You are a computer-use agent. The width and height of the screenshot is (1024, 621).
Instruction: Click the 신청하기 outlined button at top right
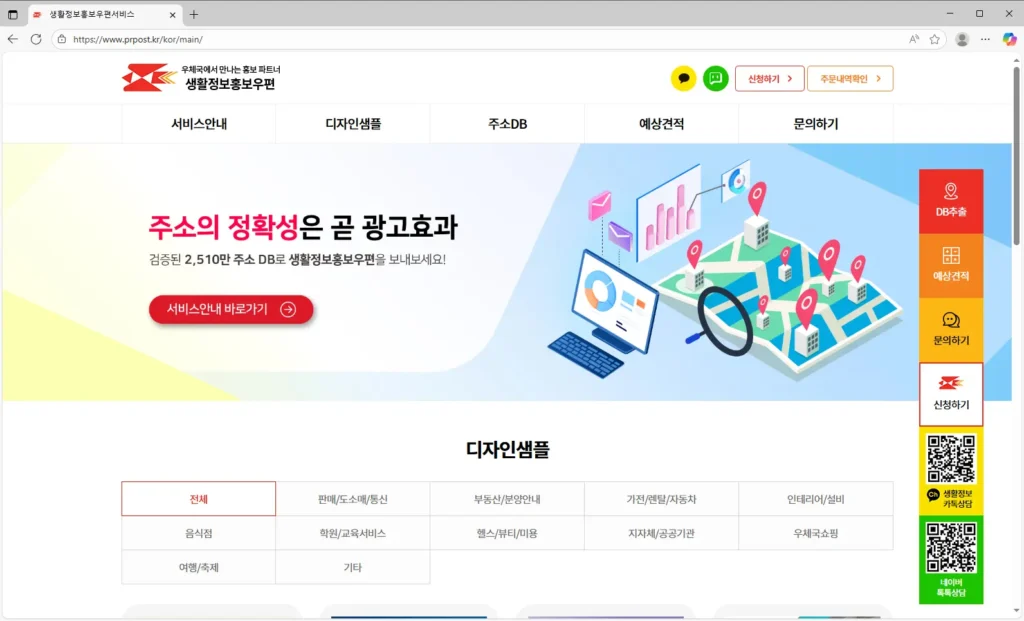point(769,78)
